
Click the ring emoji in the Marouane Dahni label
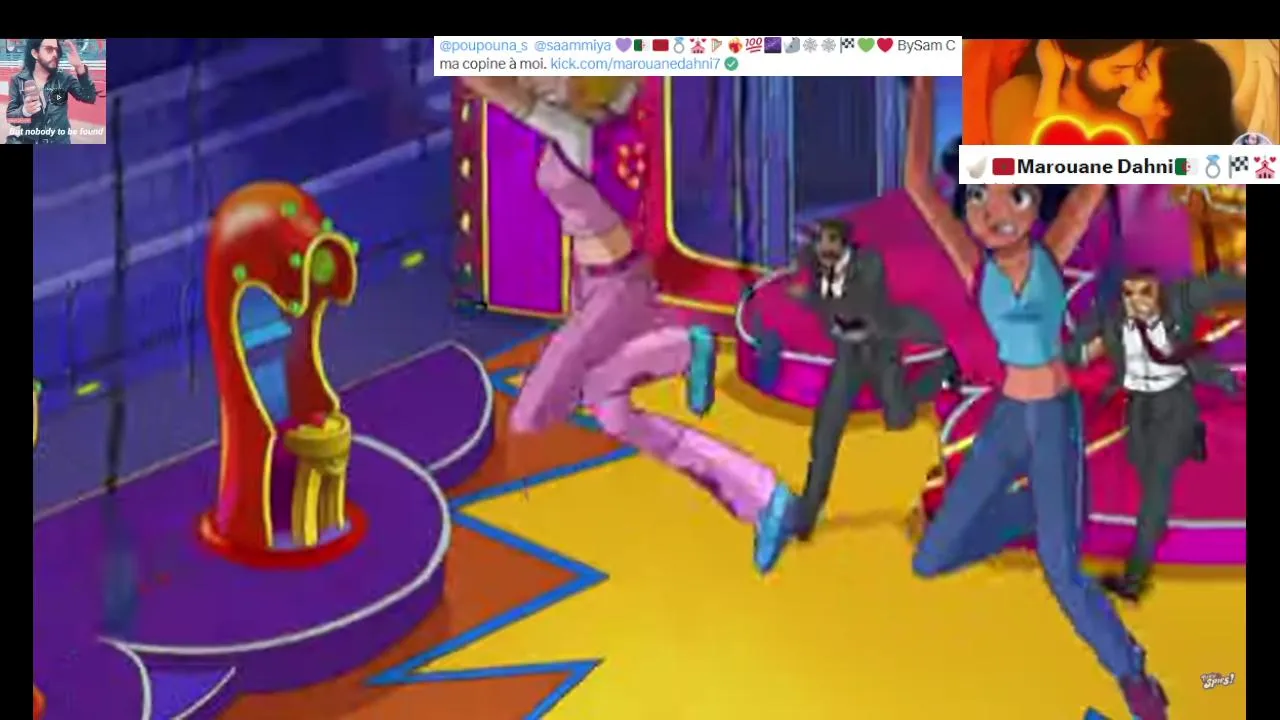[x=1213, y=167]
